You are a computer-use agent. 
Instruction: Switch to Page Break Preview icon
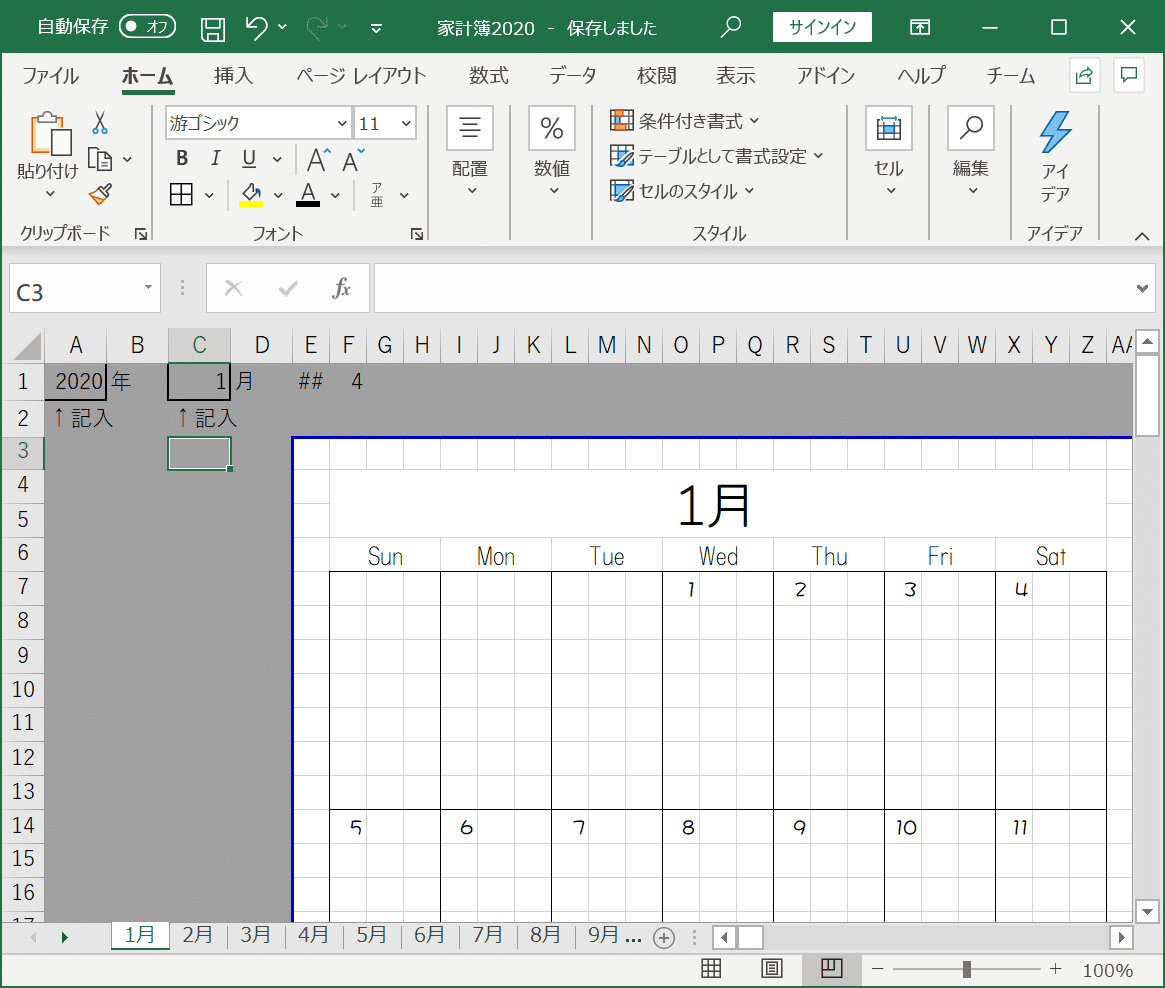tap(831, 969)
